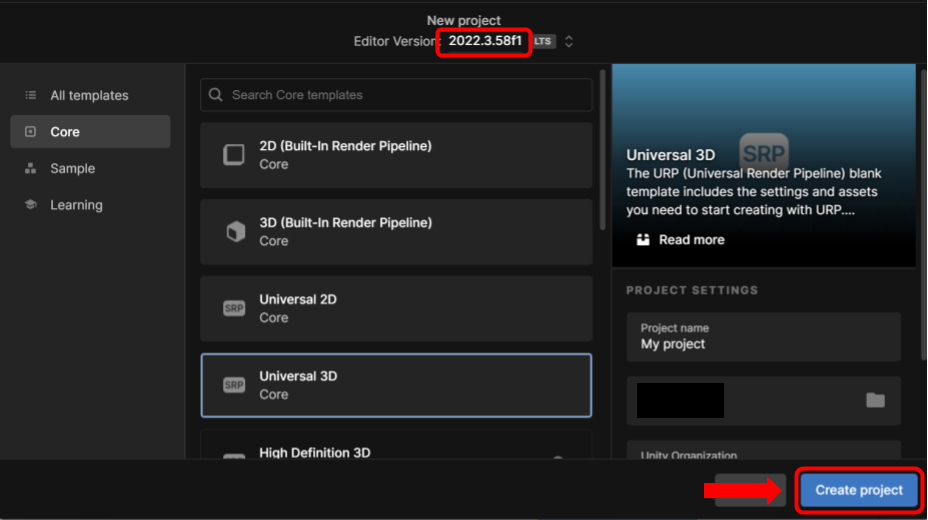Image resolution: width=928 pixels, height=520 pixels.
Task: Click the PROJECT SETTINGS heading
Action: pos(692,290)
